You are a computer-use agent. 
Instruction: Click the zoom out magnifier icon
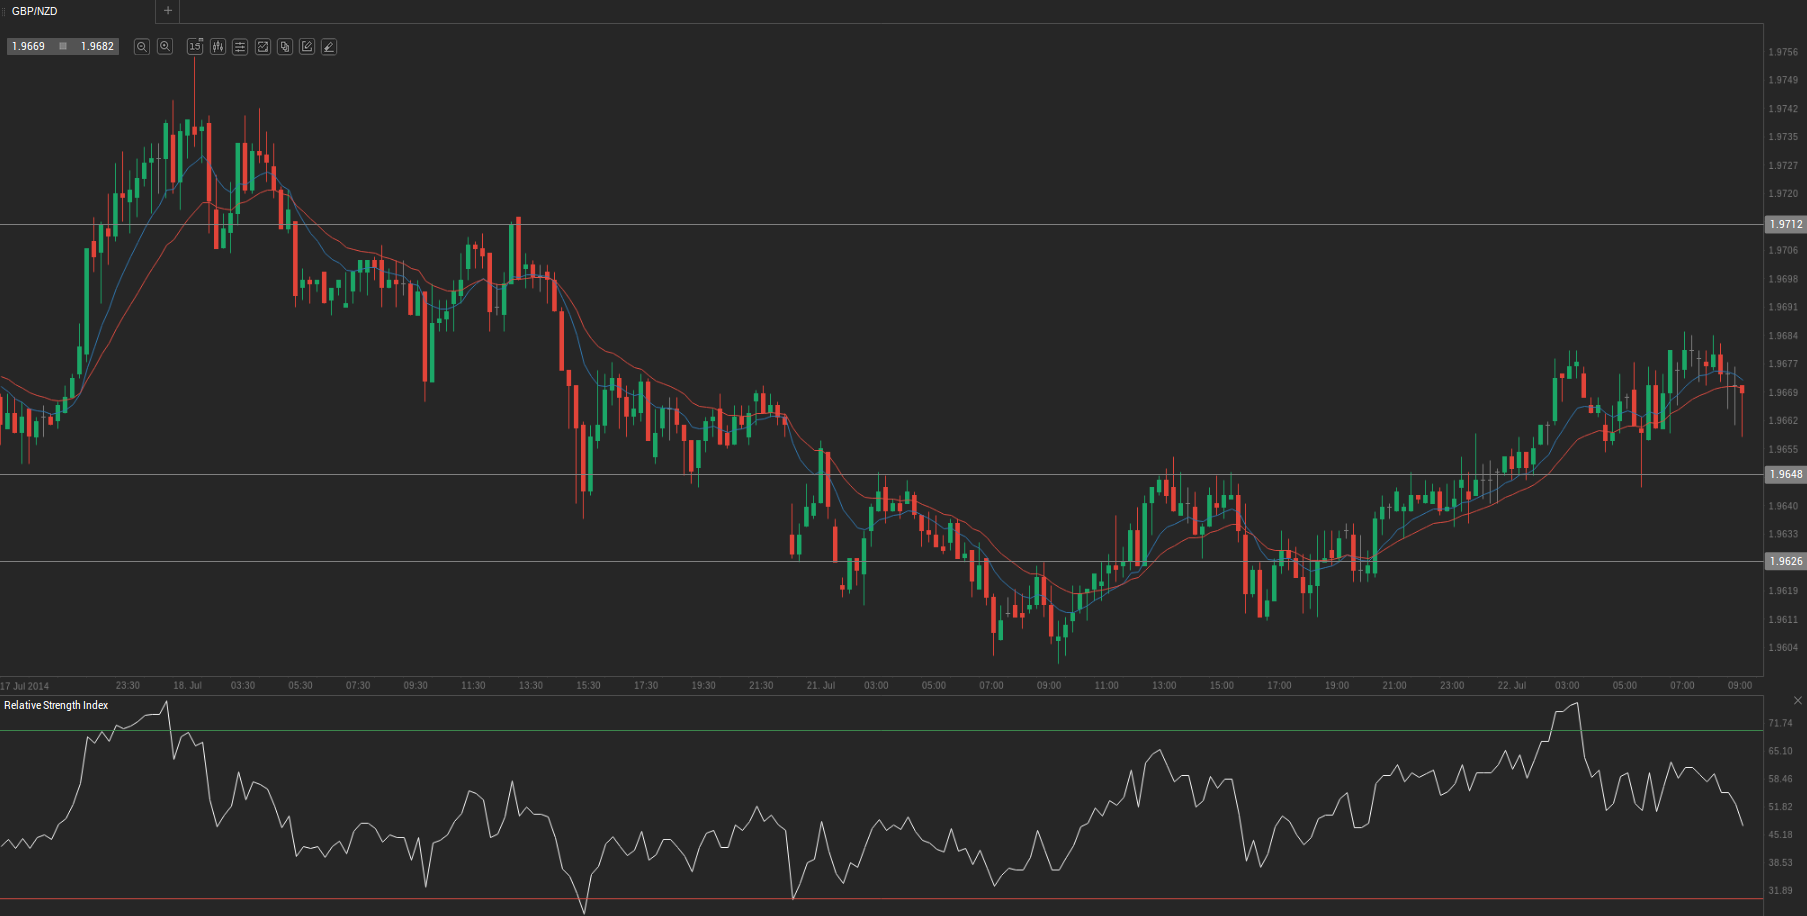(142, 47)
